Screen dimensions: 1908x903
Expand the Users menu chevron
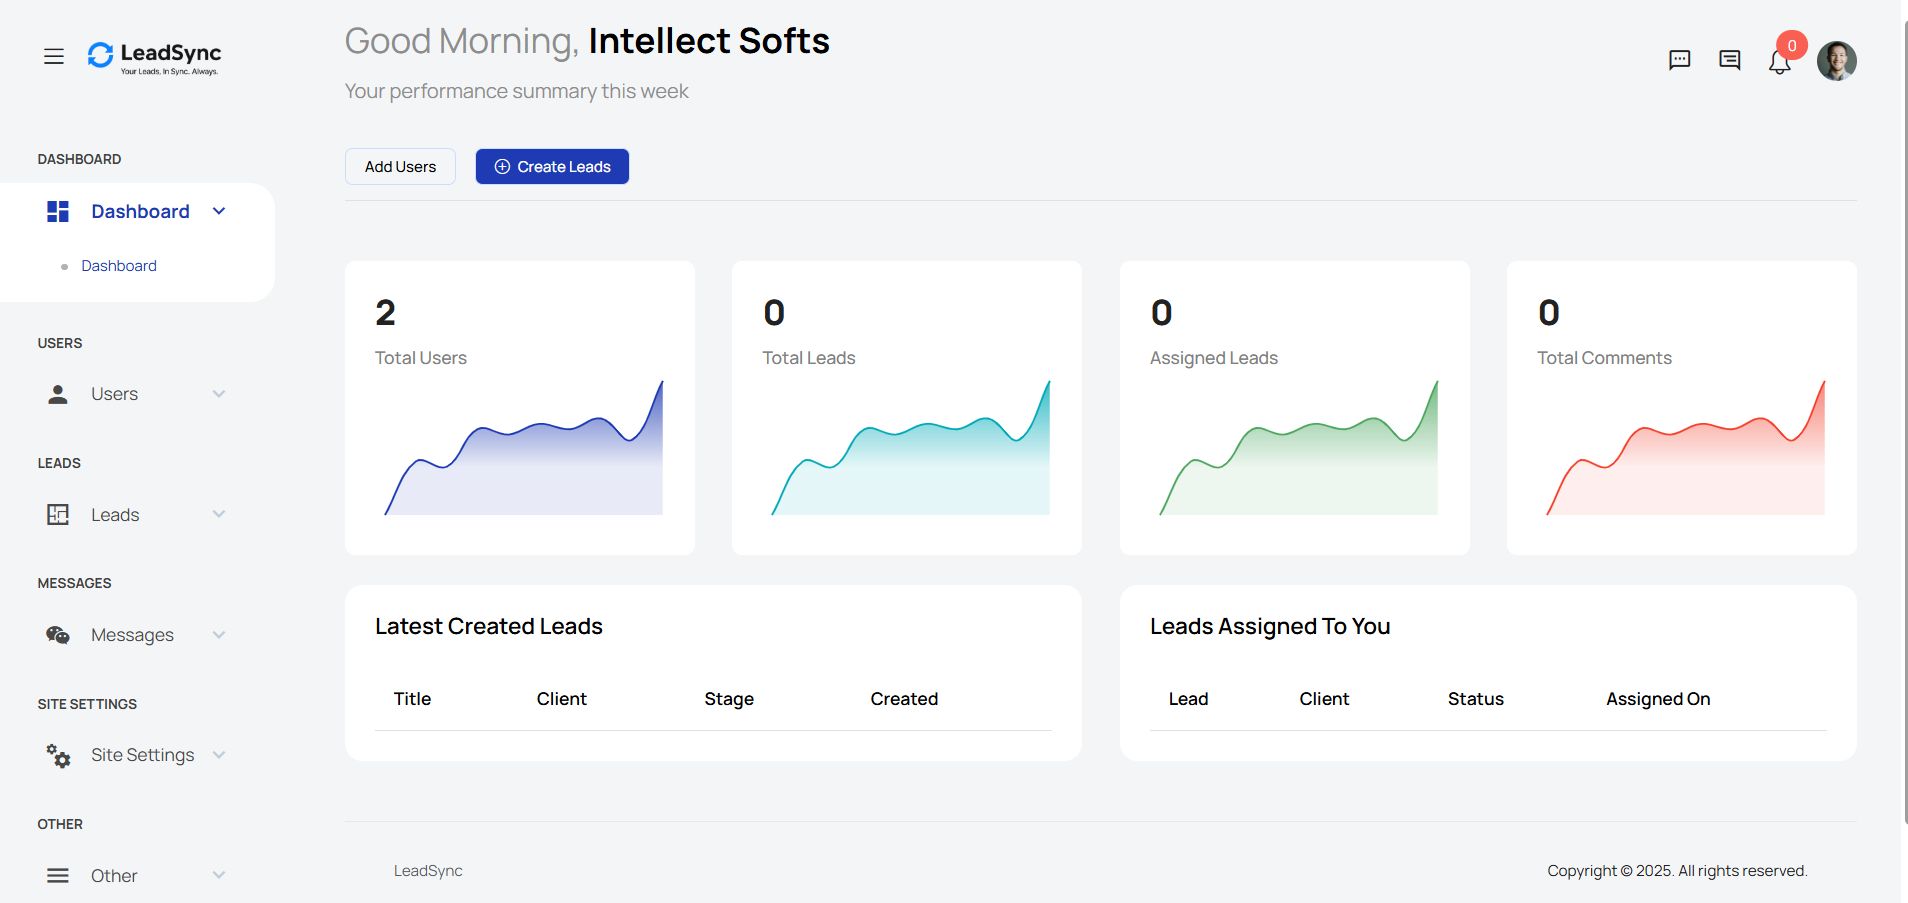[219, 394]
